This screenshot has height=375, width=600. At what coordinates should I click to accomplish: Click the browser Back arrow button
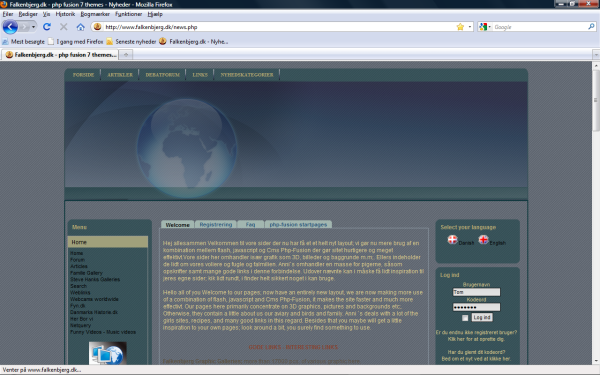(x=10, y=27)
